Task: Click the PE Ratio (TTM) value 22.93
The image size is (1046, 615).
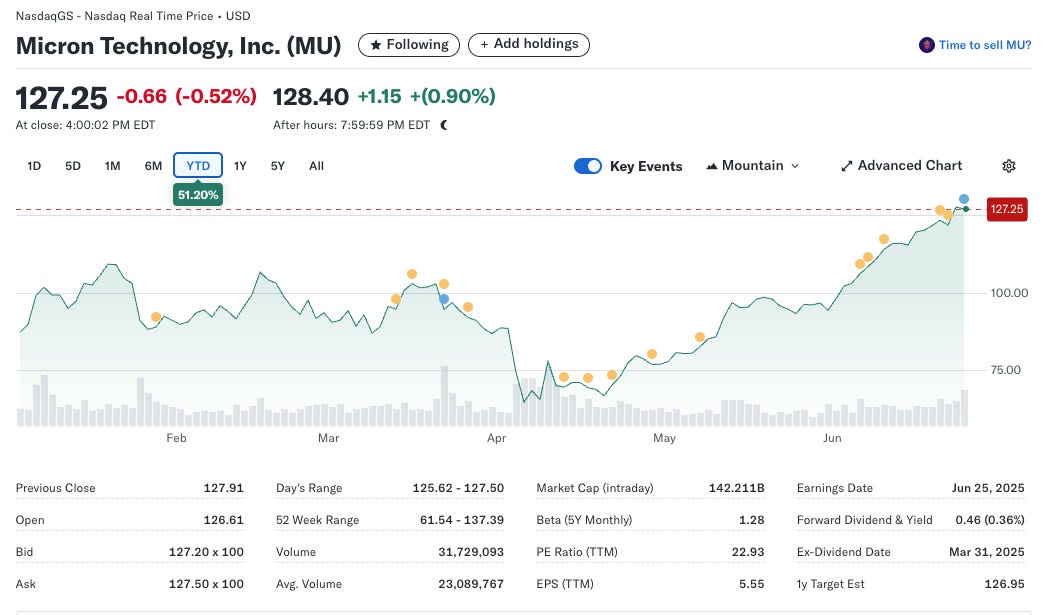Action: [748, 552]
